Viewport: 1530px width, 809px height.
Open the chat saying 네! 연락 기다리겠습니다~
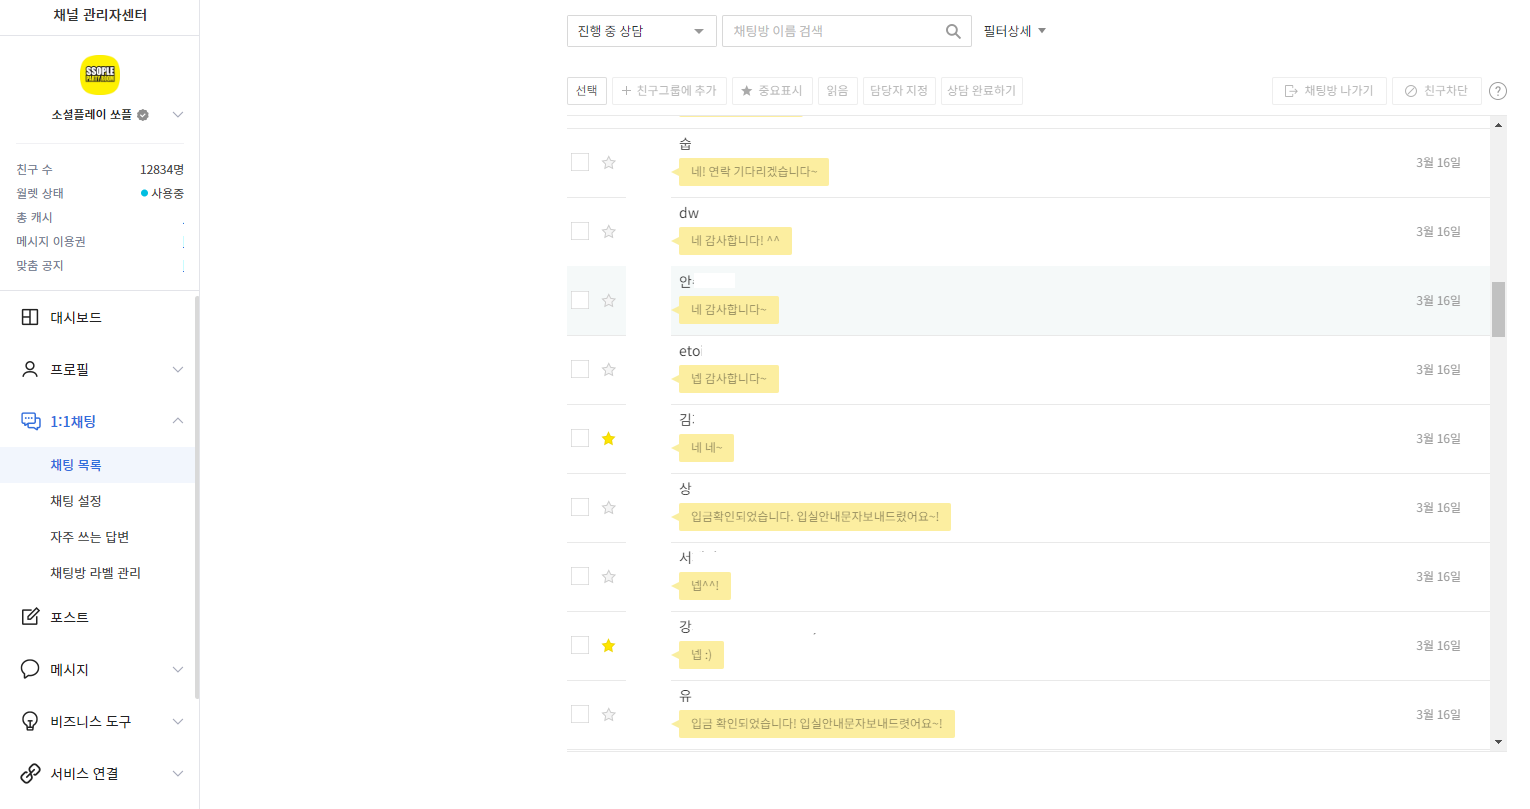click(x=754, y=172)
